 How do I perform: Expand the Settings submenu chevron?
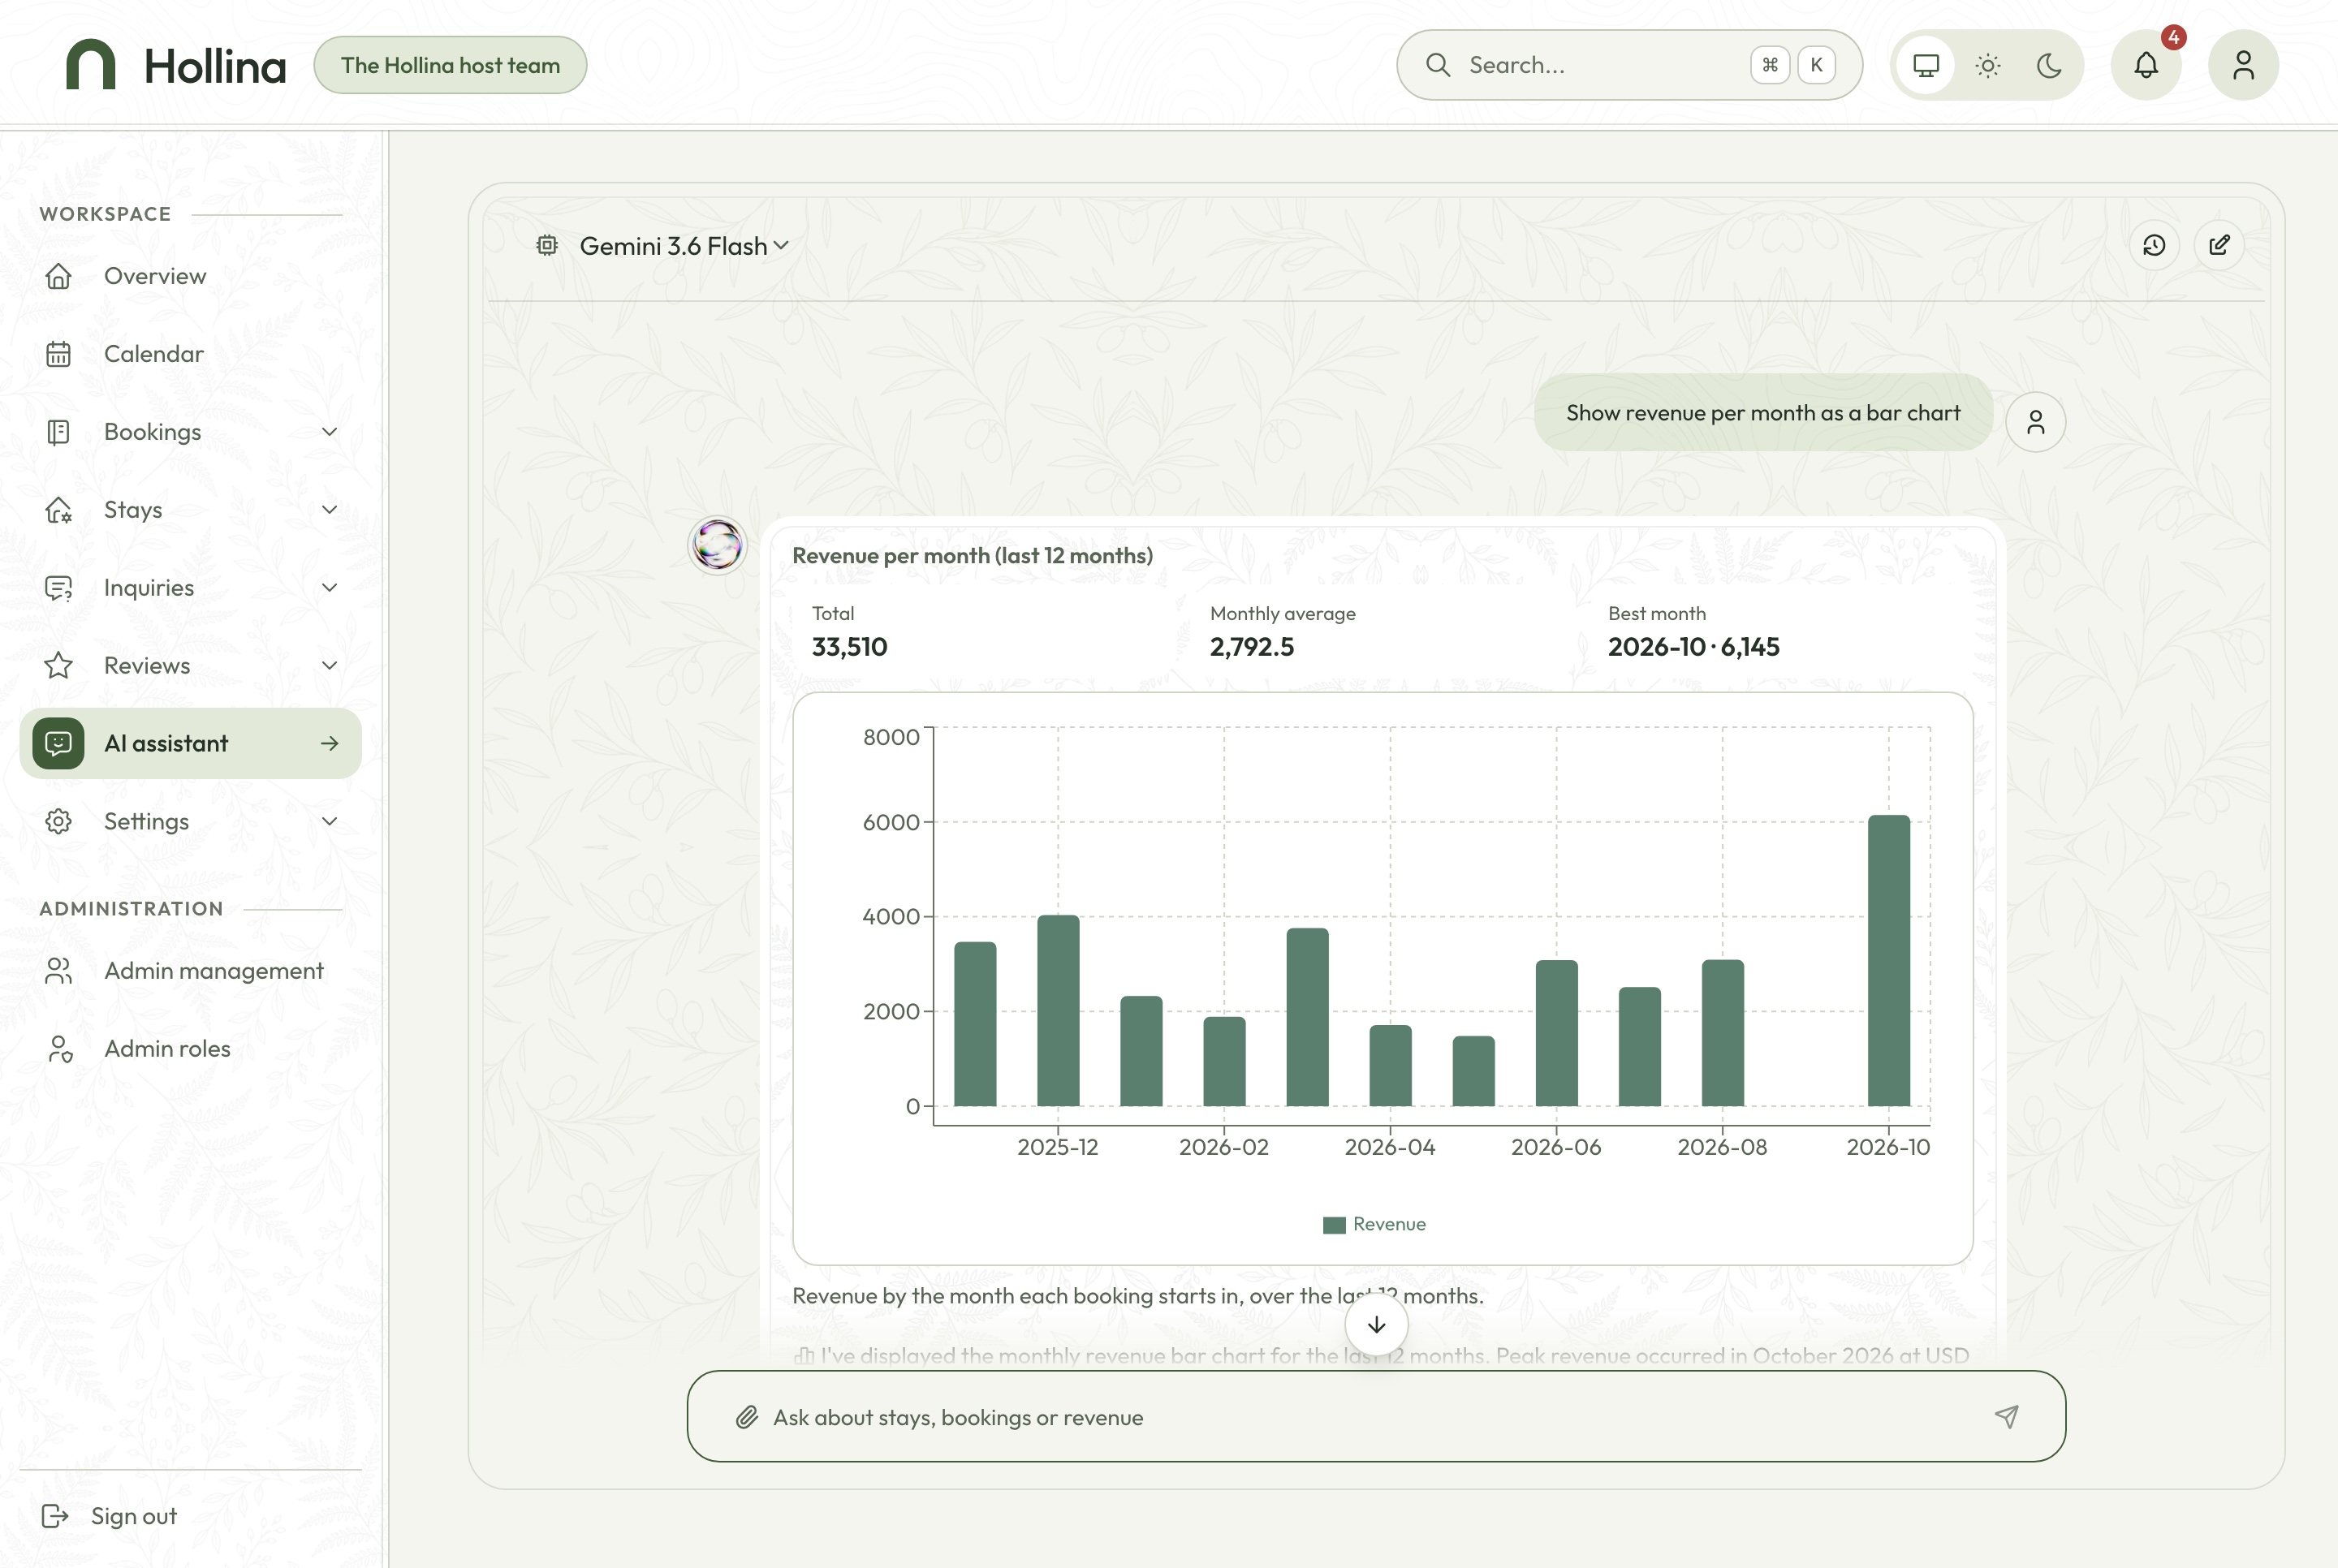[x=329, y=822]
